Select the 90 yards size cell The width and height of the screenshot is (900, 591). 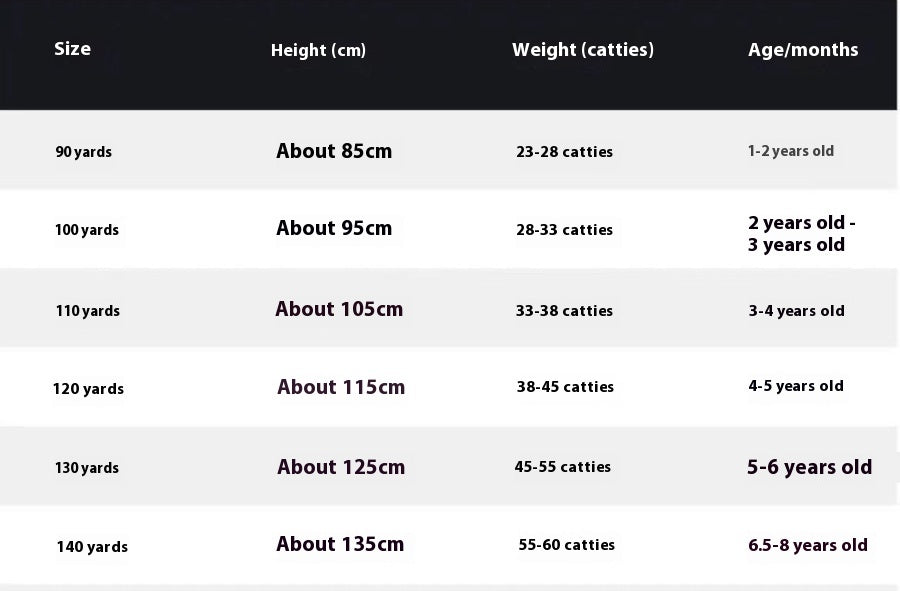point(83,152)
